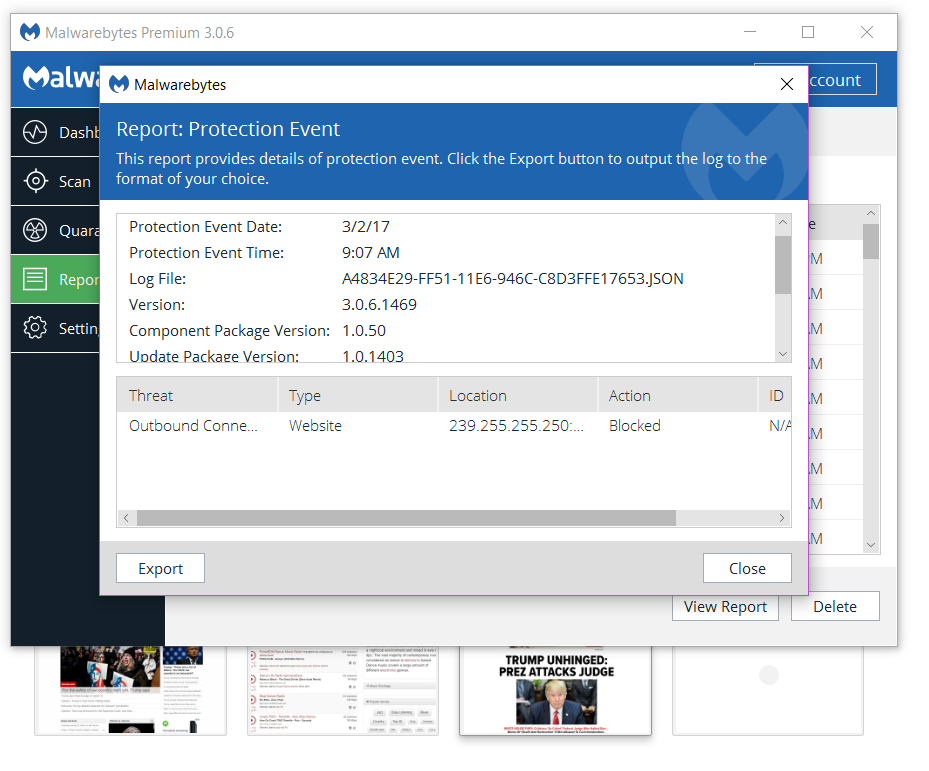This screenshot has width=929, height=771.
Task: Click Malwarebytes logo in main window title
Action: pyautogui.click(x=30, y=32)
